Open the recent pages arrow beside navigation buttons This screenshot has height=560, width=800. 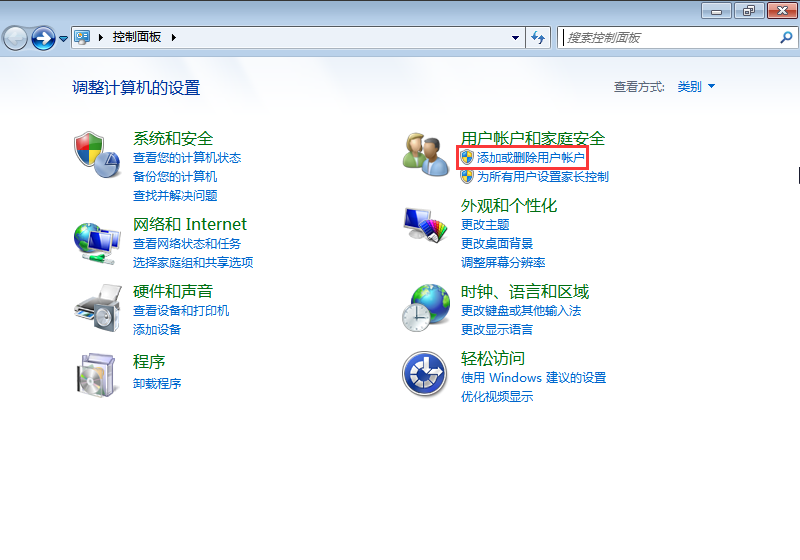coord(64,38)
